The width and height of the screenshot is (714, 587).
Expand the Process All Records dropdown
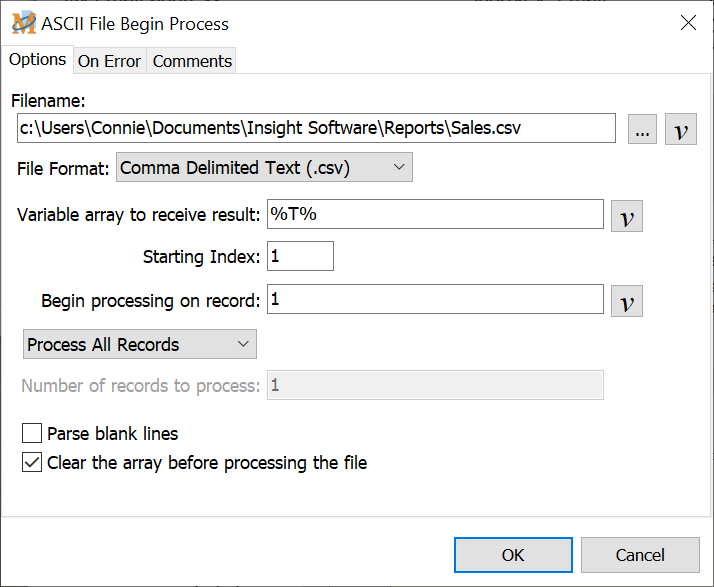[x=139, y=345]
